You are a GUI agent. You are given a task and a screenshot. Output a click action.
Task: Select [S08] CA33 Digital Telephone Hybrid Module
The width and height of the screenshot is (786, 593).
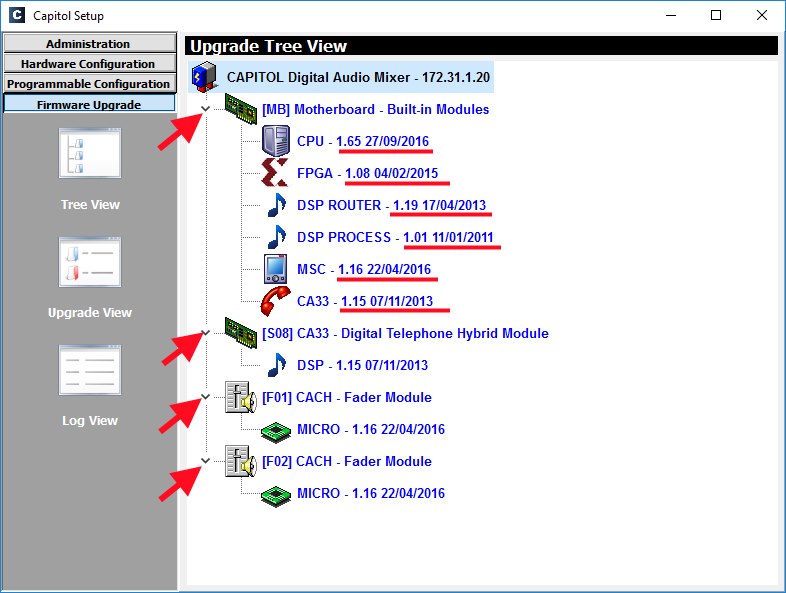(405, 333)
